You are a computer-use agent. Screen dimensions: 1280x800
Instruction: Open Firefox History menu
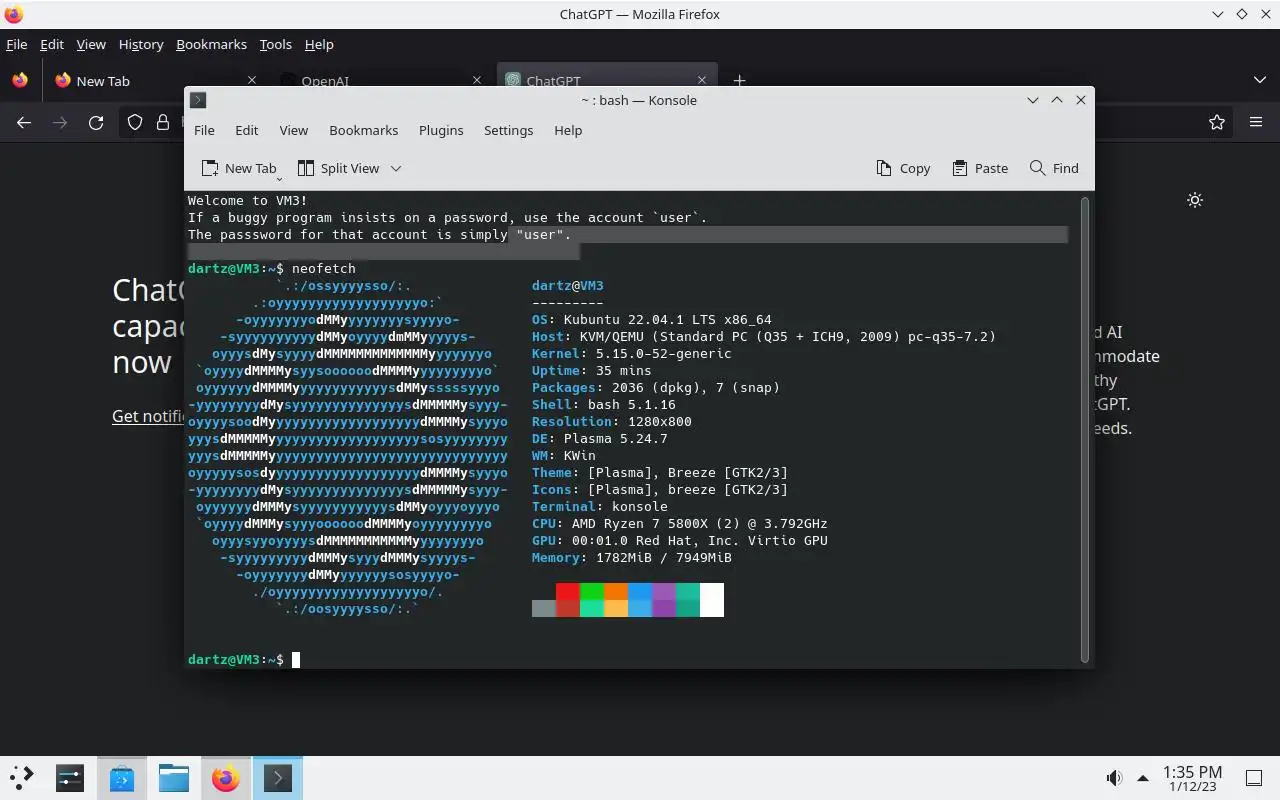click(141, 44)
